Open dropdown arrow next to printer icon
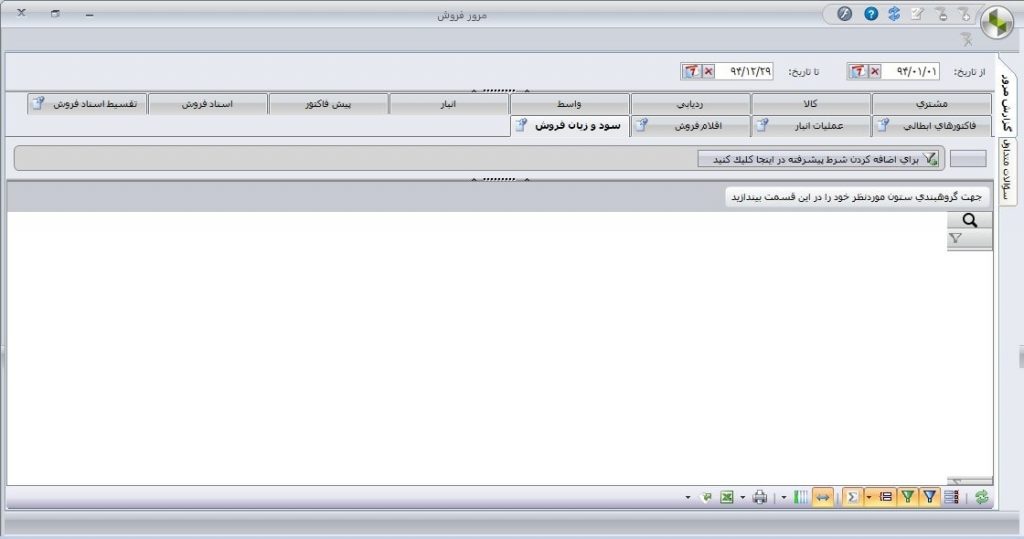 [x=743, y=497]
